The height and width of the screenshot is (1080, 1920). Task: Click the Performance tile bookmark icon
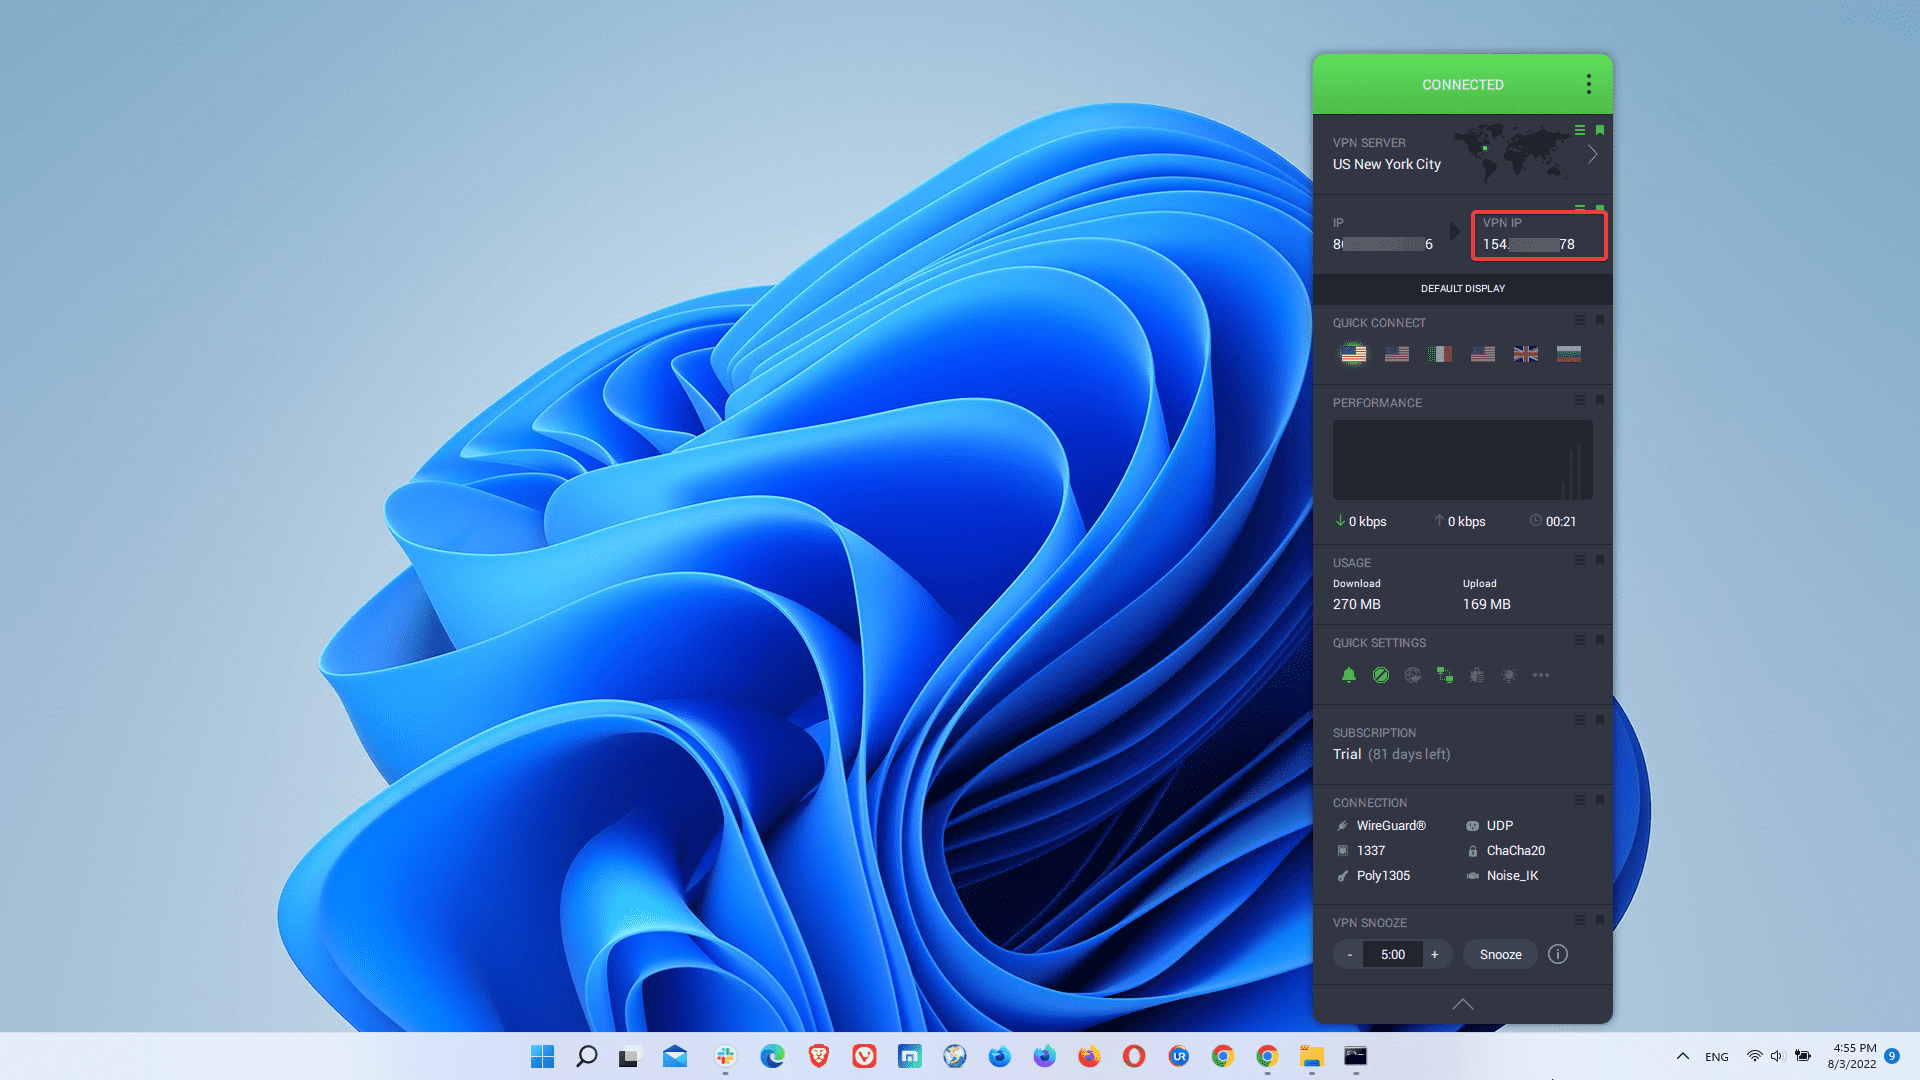[1600, 400]
